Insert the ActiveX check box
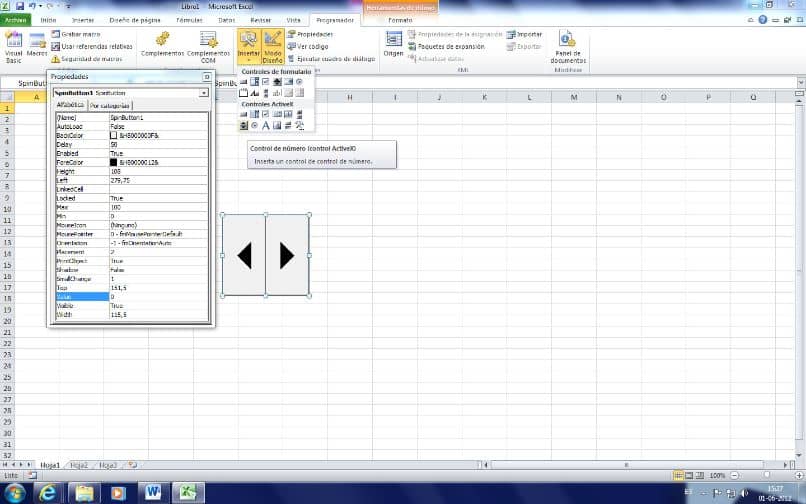Viewport: 806px width, 504px height. [265, 114]
